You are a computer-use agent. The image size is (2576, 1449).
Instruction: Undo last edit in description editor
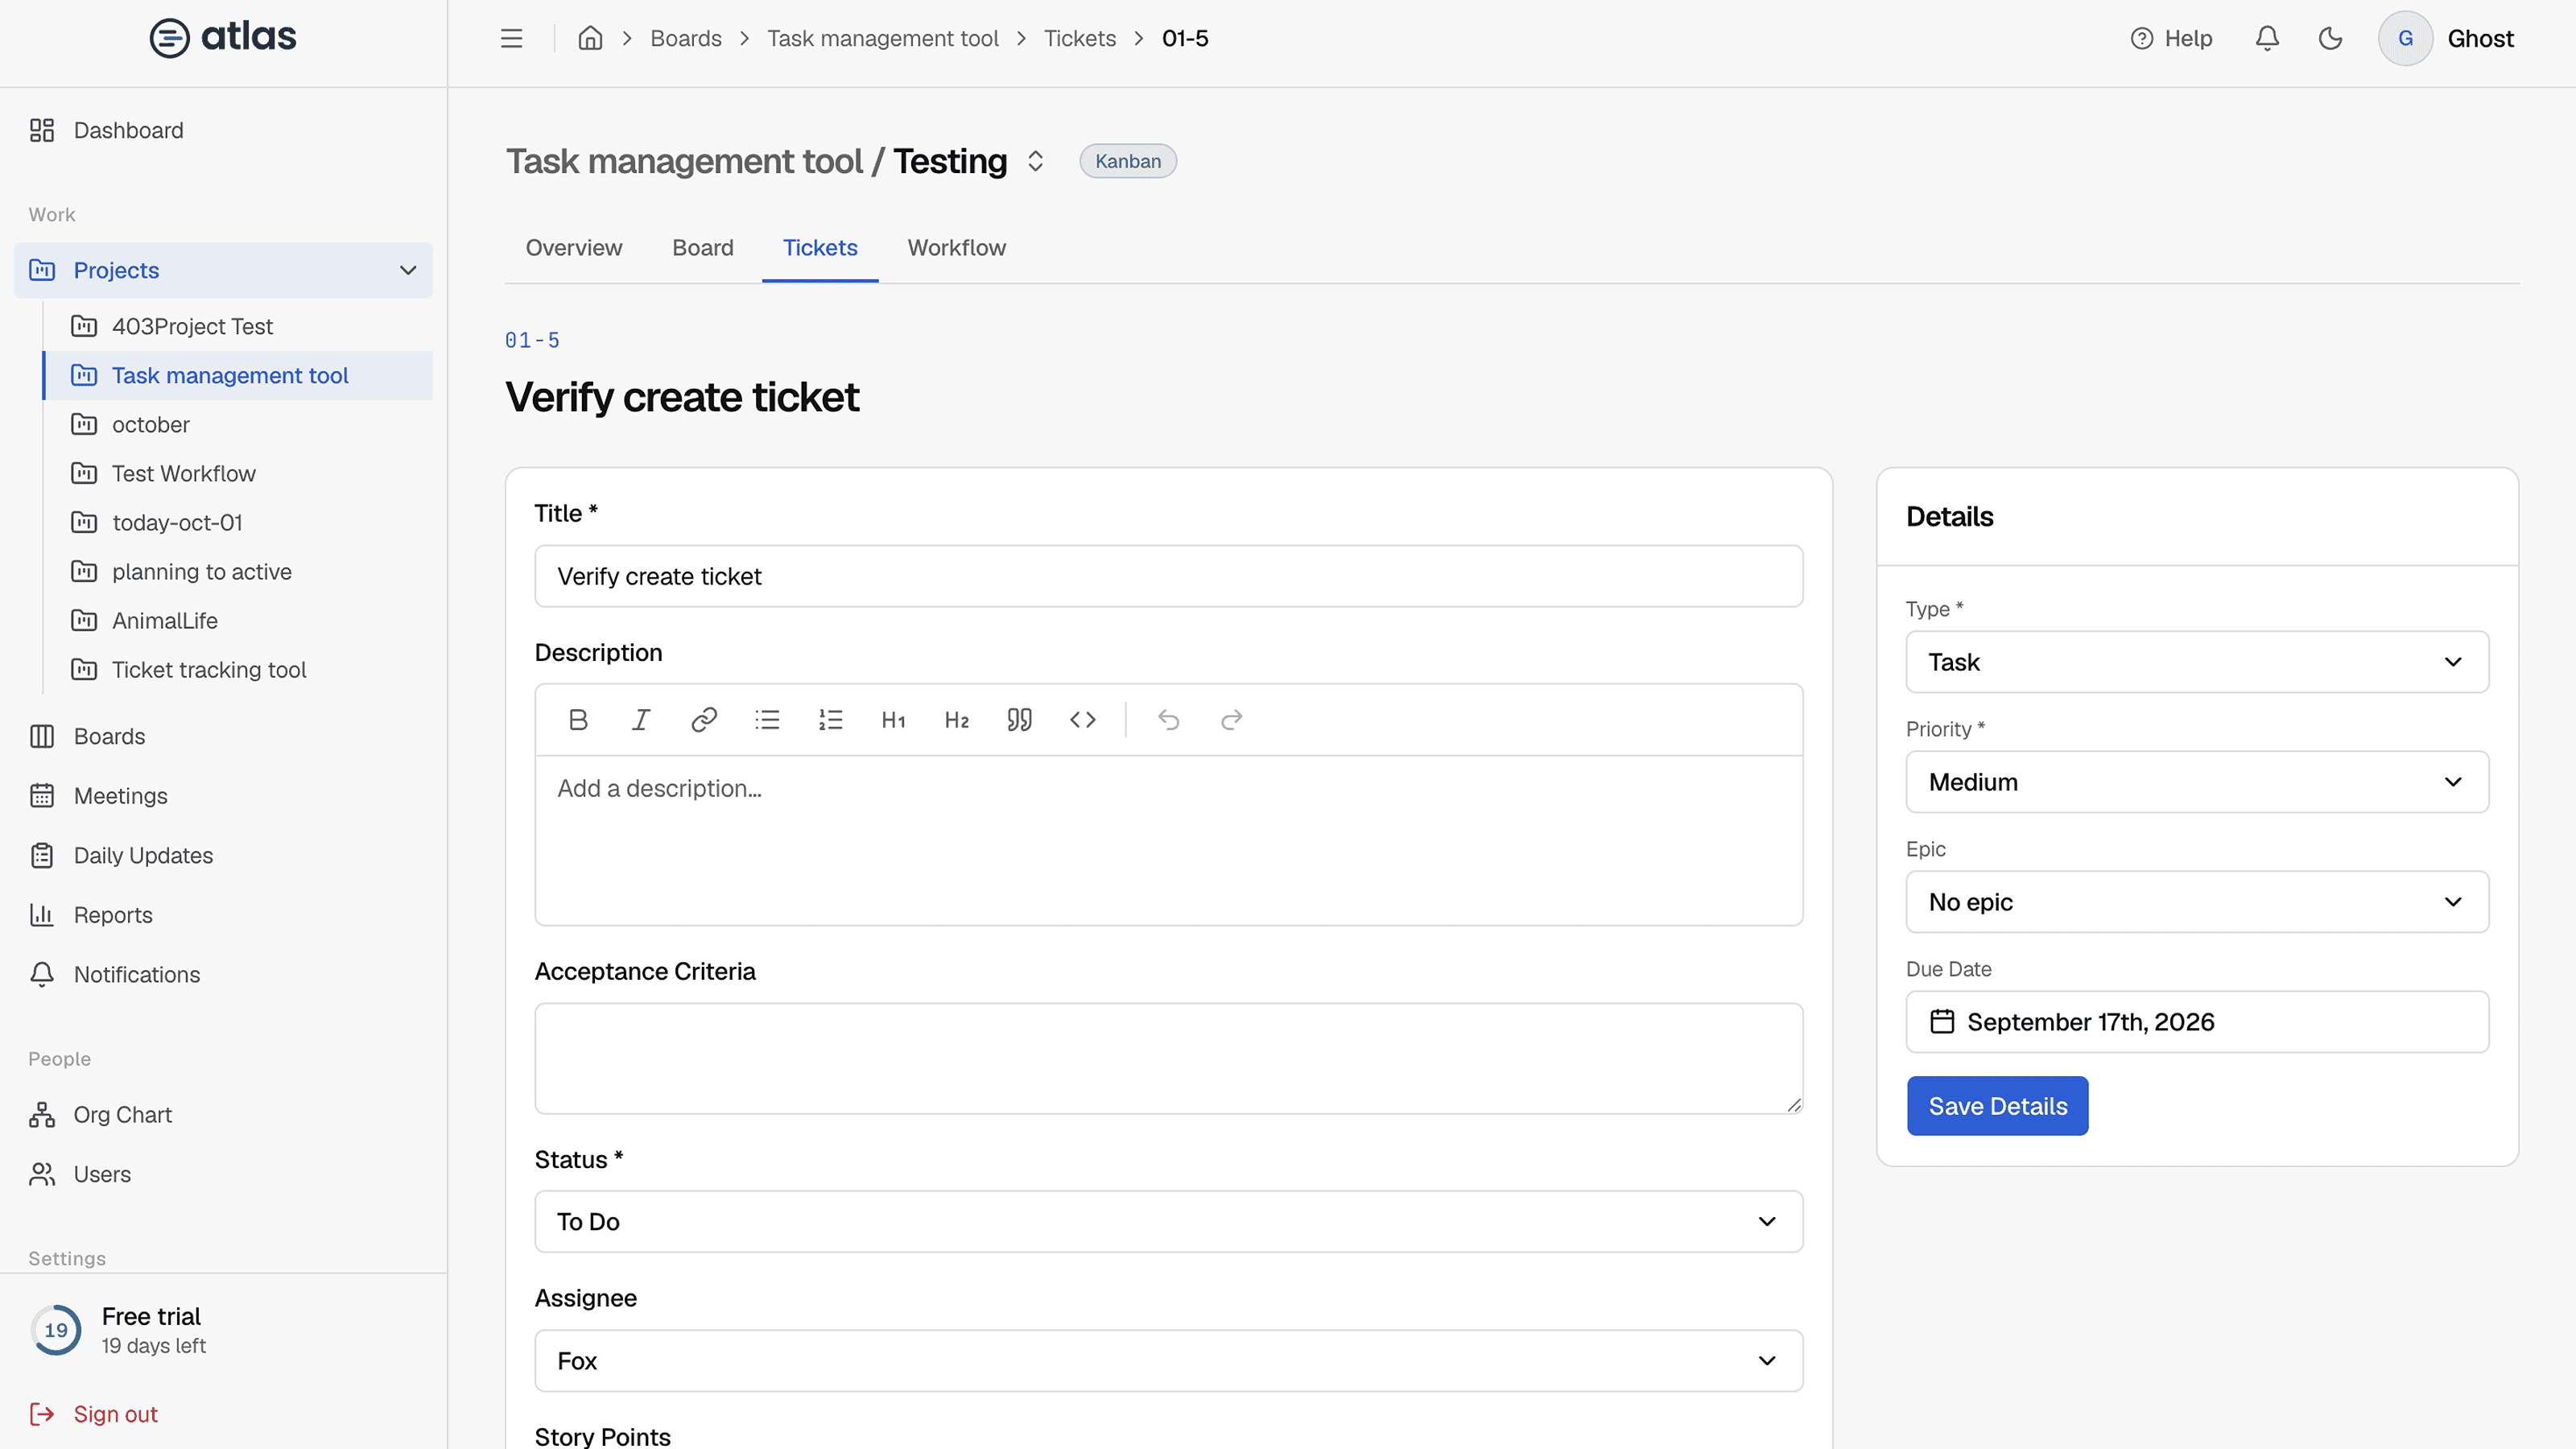pos(1168,720)
